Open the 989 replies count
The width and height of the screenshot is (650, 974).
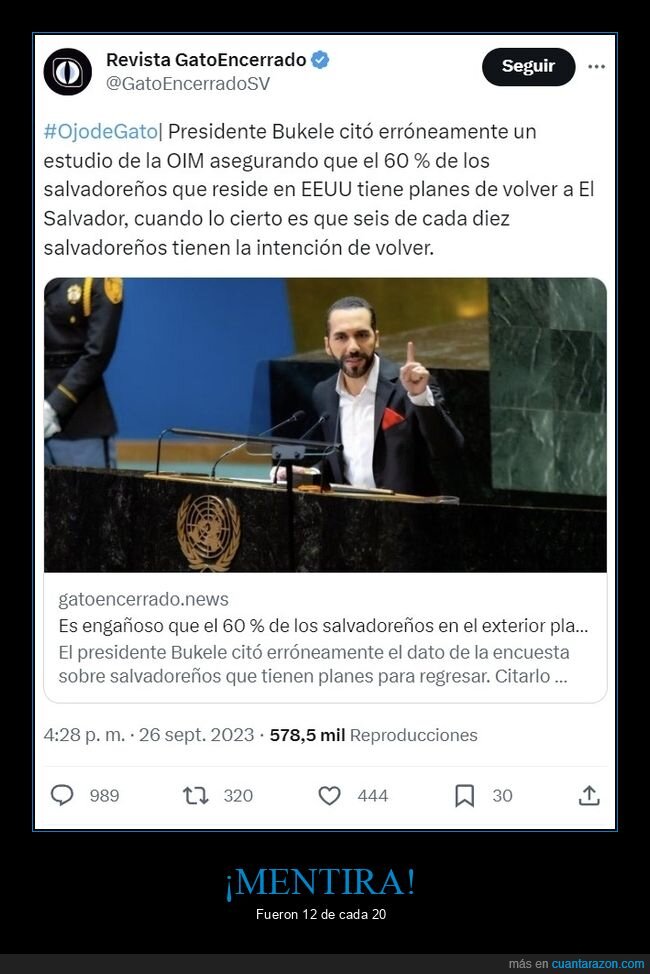click(104, 796)
